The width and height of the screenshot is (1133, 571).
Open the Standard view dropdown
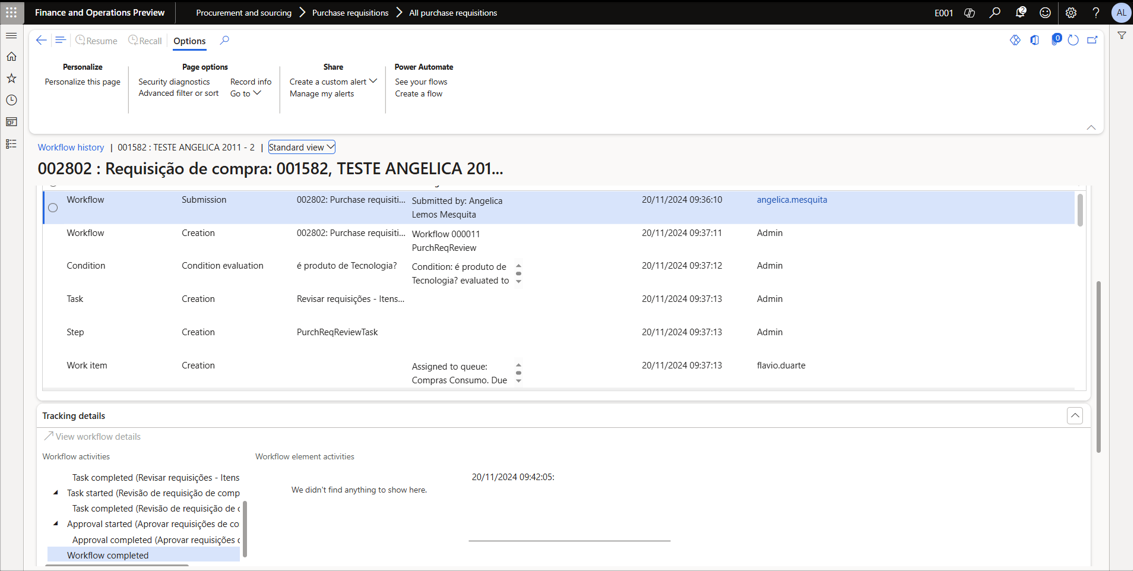coord(301,147)
